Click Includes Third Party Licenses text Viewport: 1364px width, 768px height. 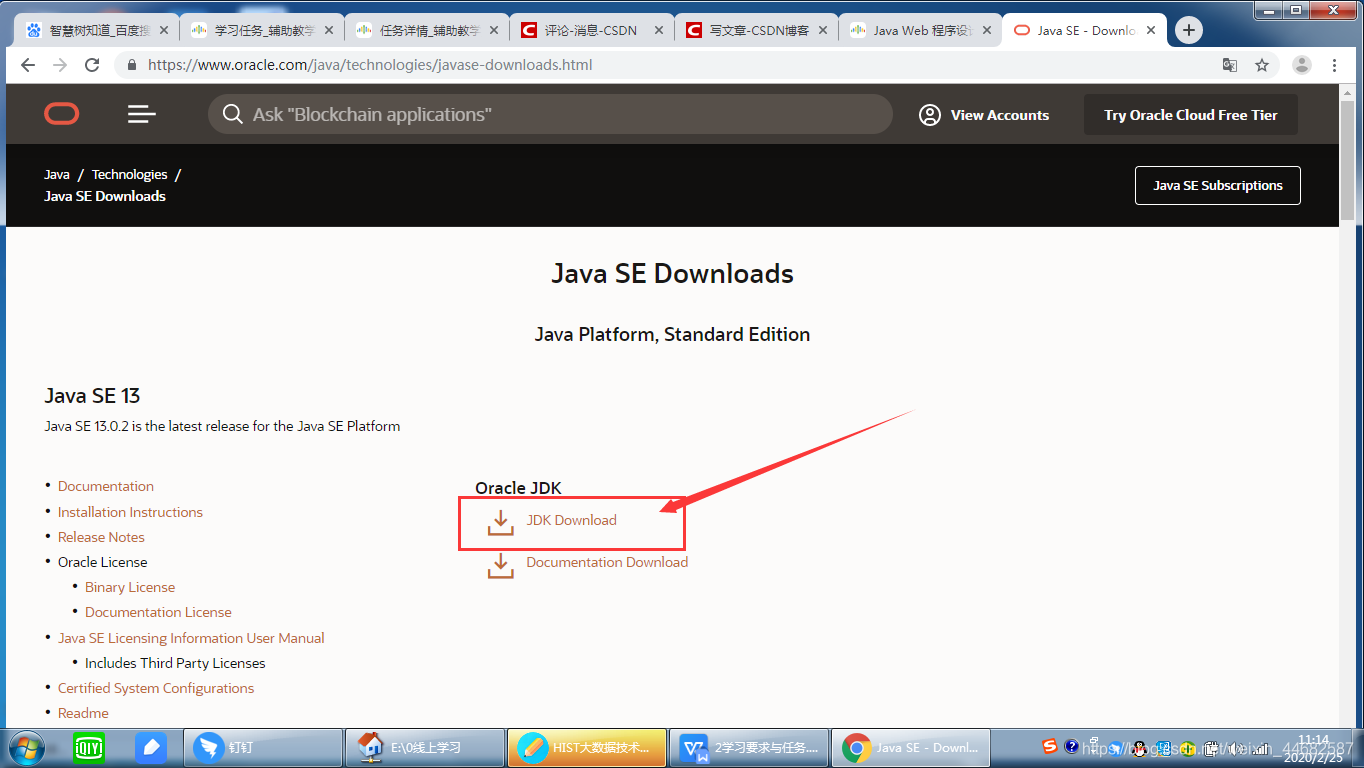(175, 663)
